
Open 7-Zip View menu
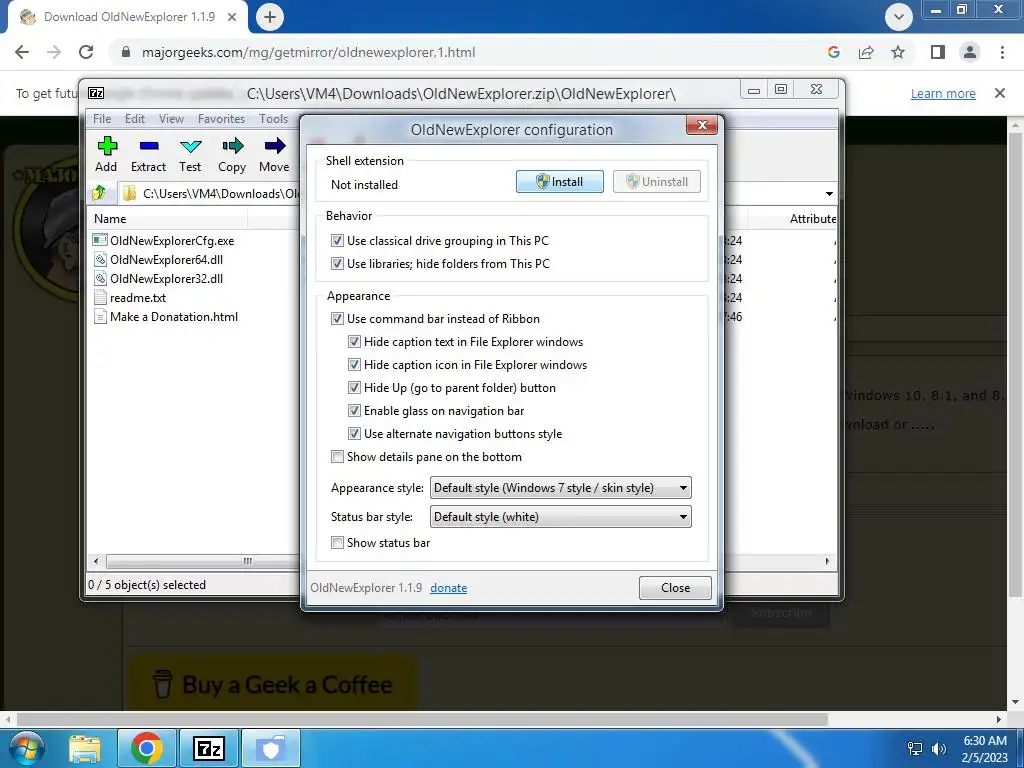(x=171, y=119)
